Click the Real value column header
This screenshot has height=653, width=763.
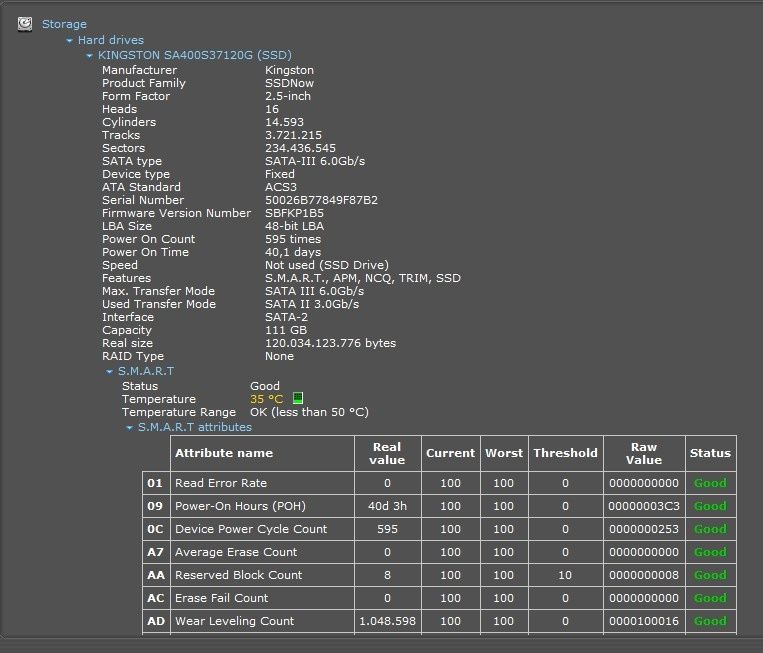[x=387, y=453]
